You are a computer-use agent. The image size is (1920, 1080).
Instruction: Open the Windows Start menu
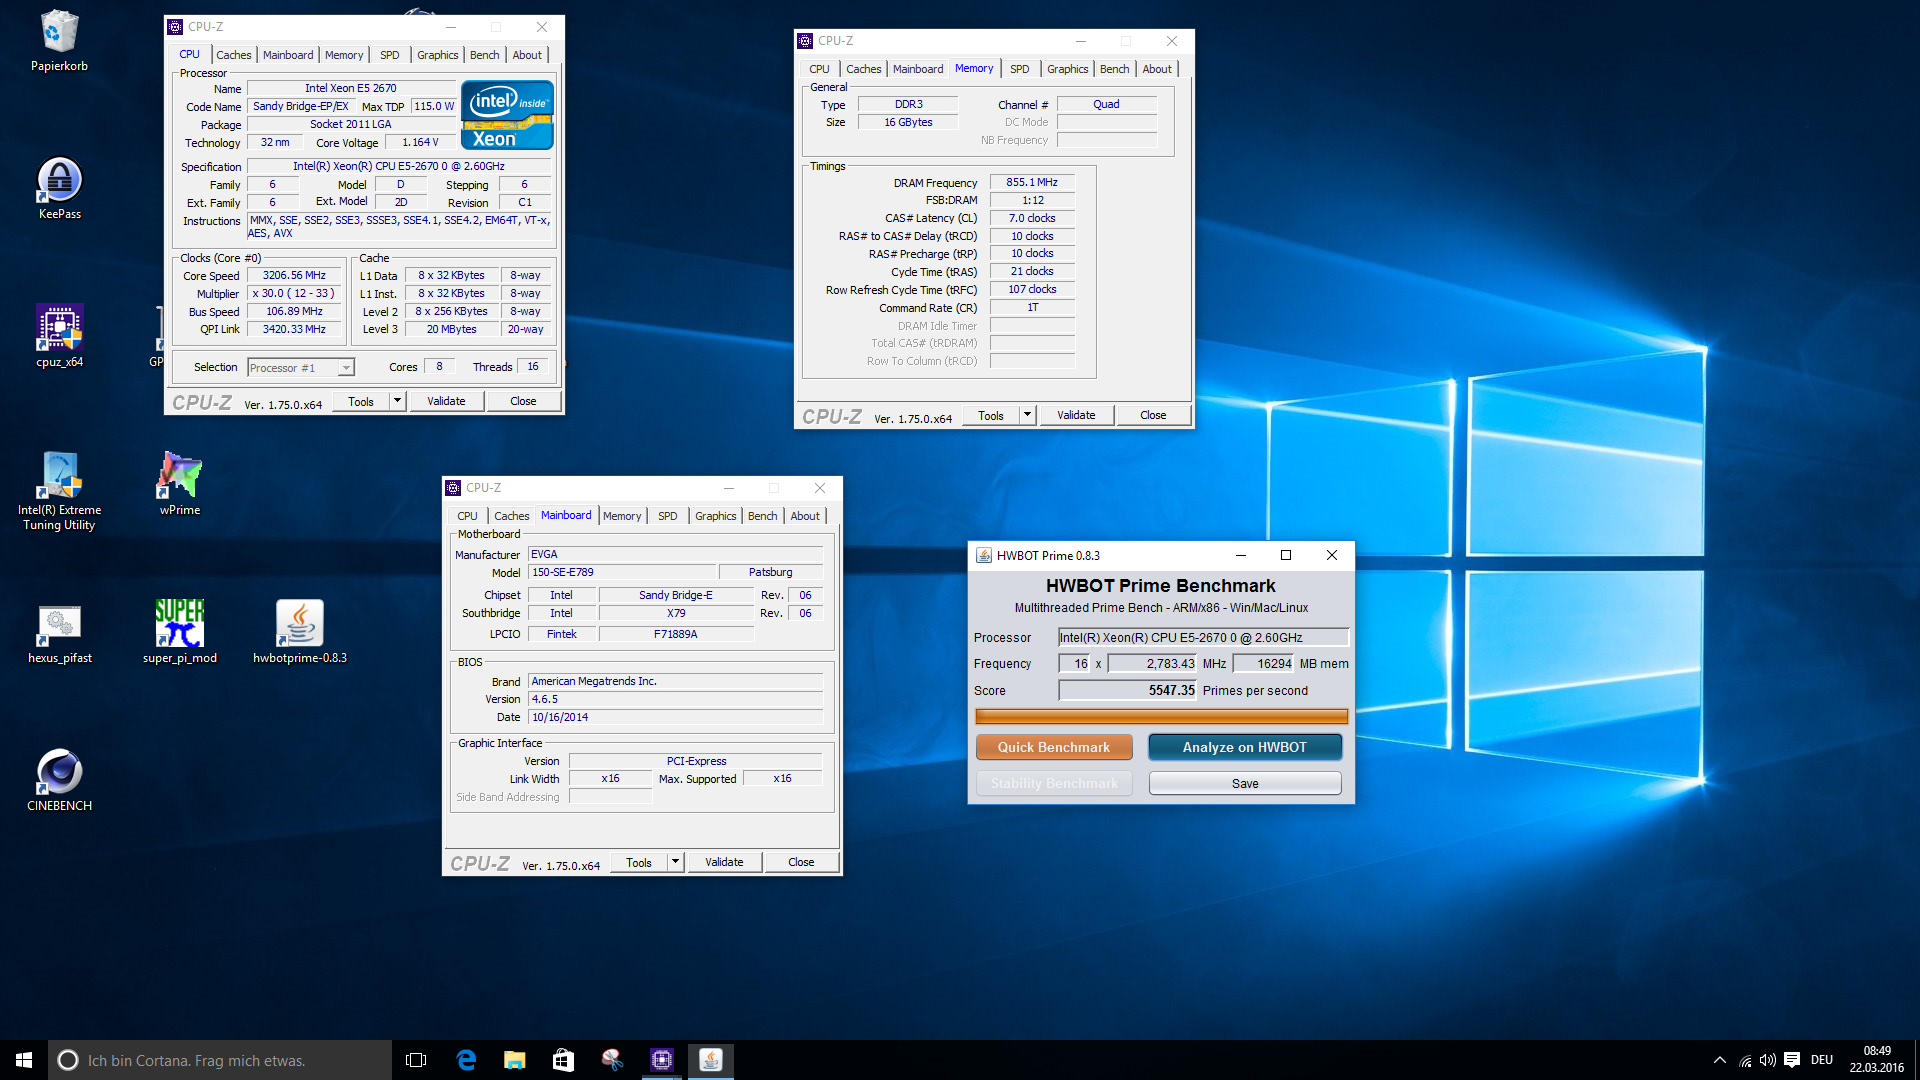pyautogui.click(x=24, y=1060)
